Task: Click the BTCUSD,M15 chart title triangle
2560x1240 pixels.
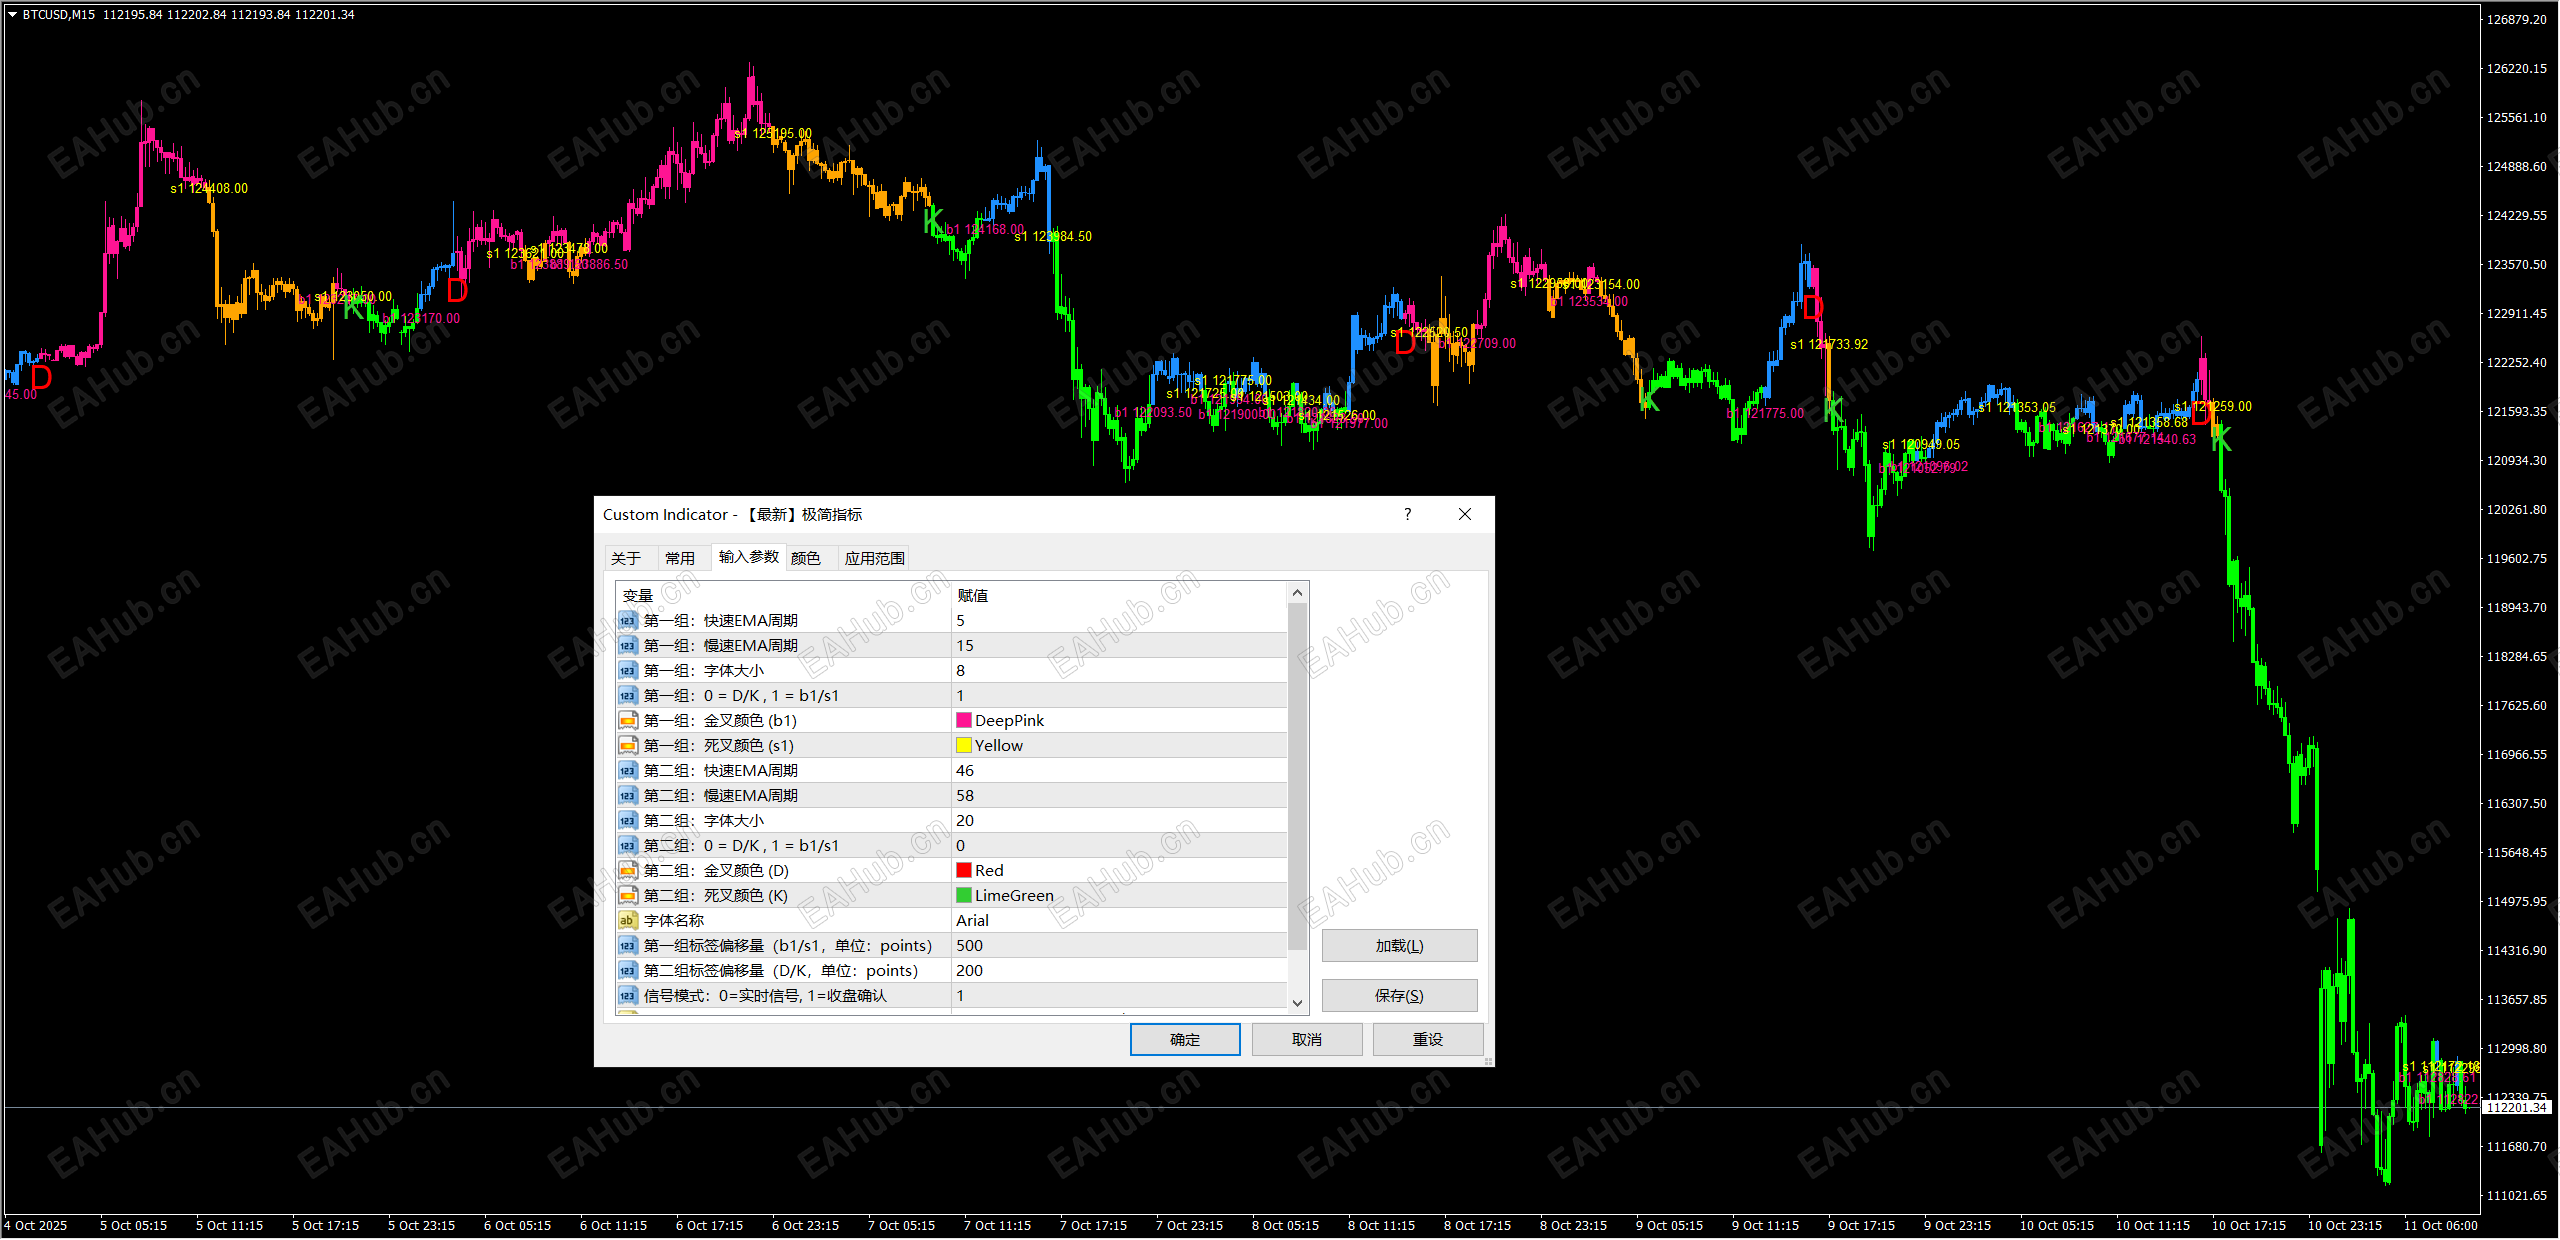Action: click(x=12, y=14)
